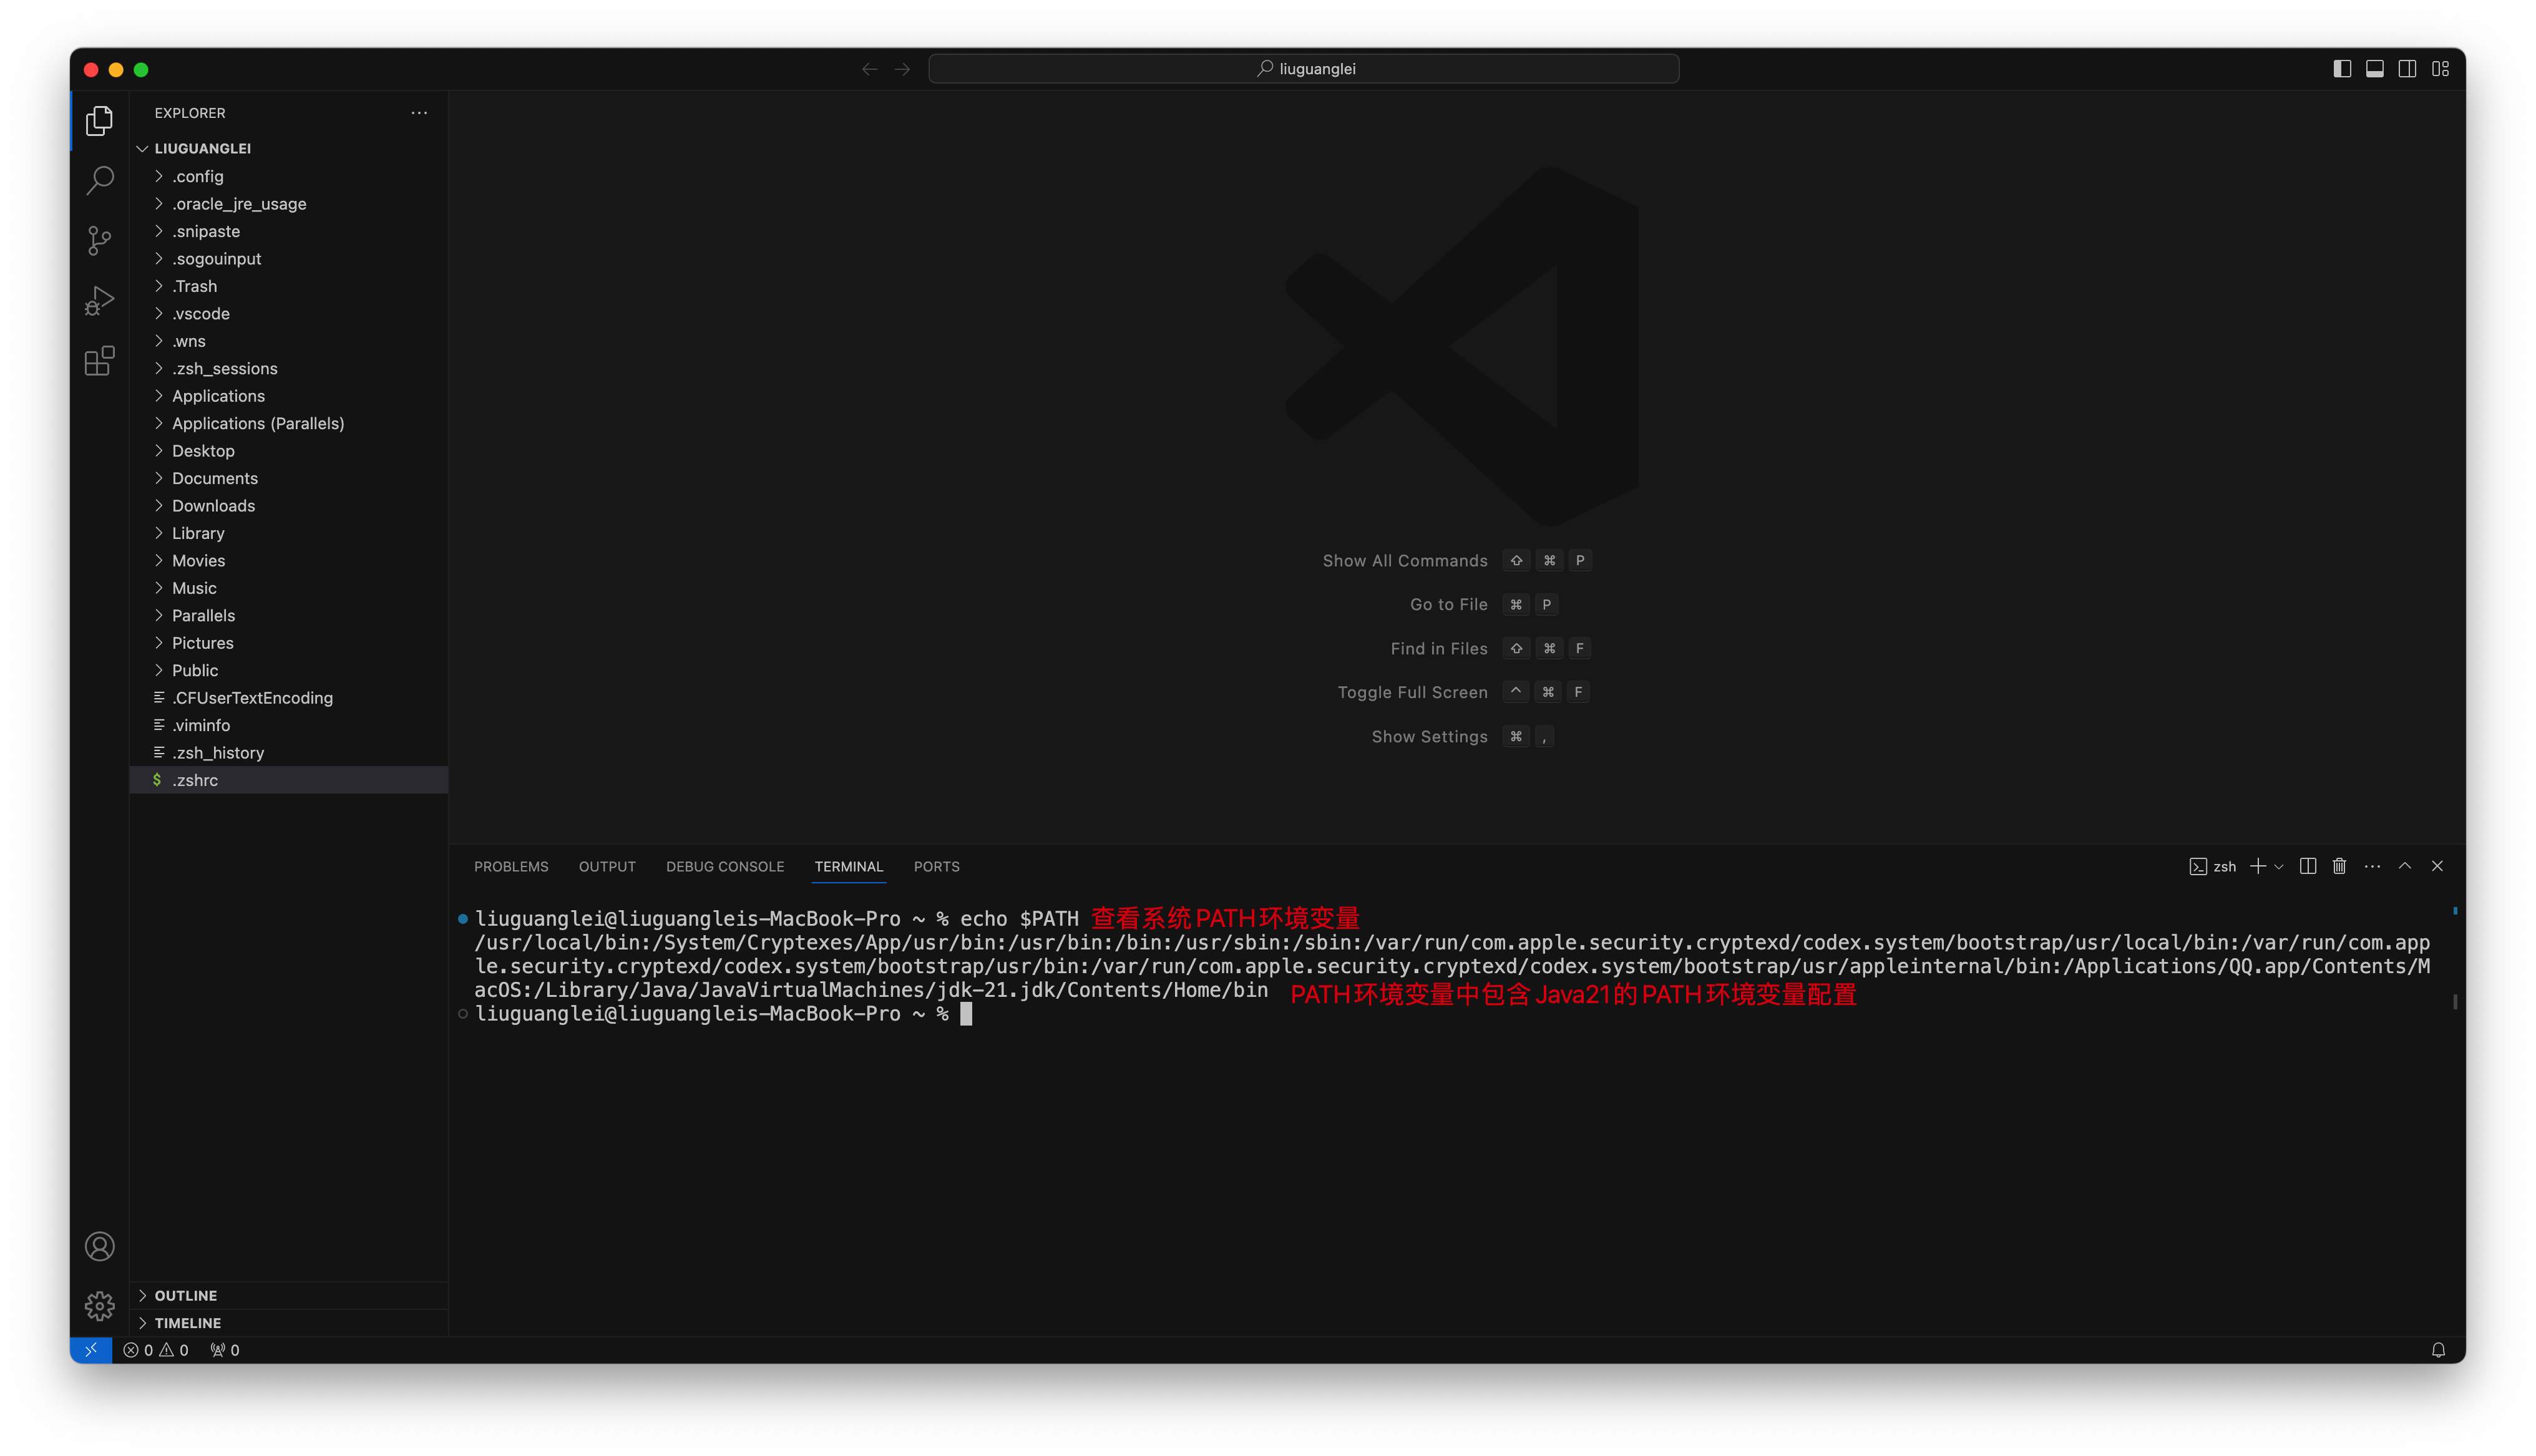Switch to the OUTPUT tab
Screen dimensions: 2536x1456
pos(607,866)
